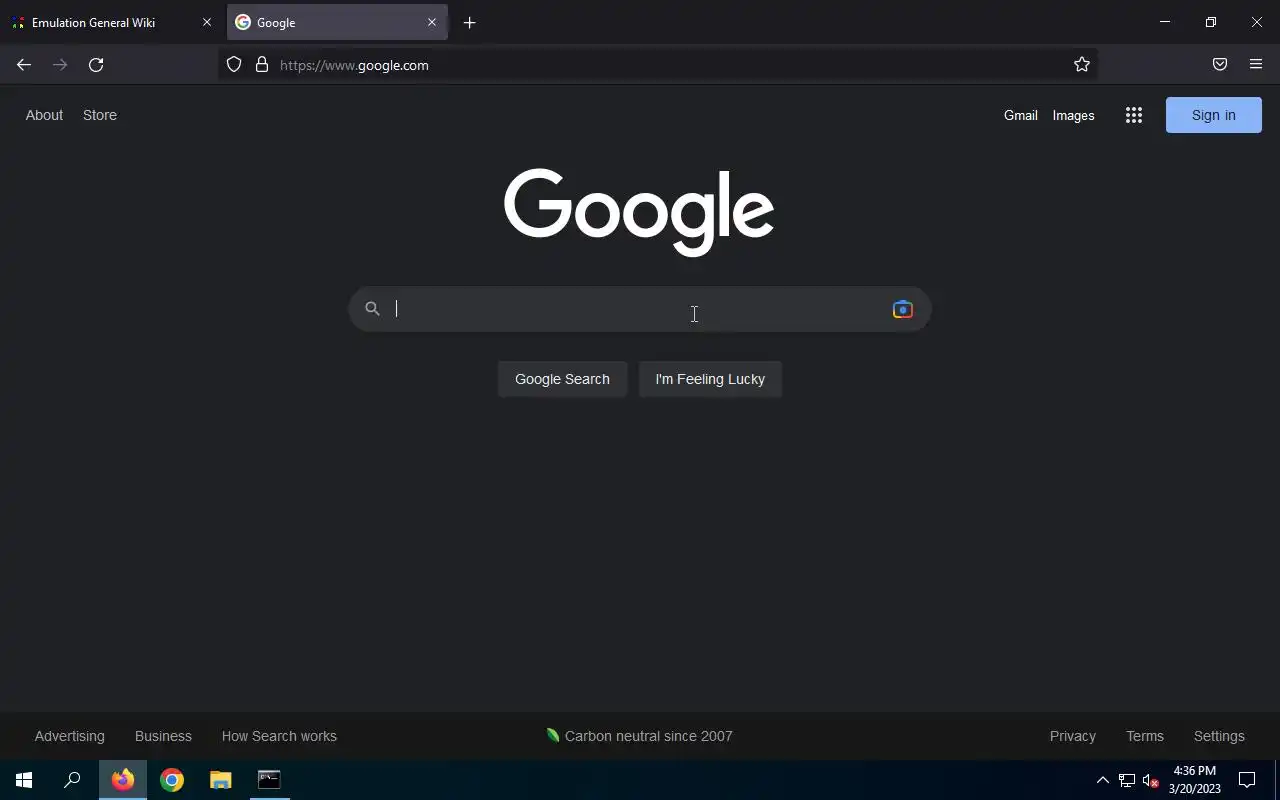Open the Gmail link
The image size is (1280, 800).
pos(1020,115)
